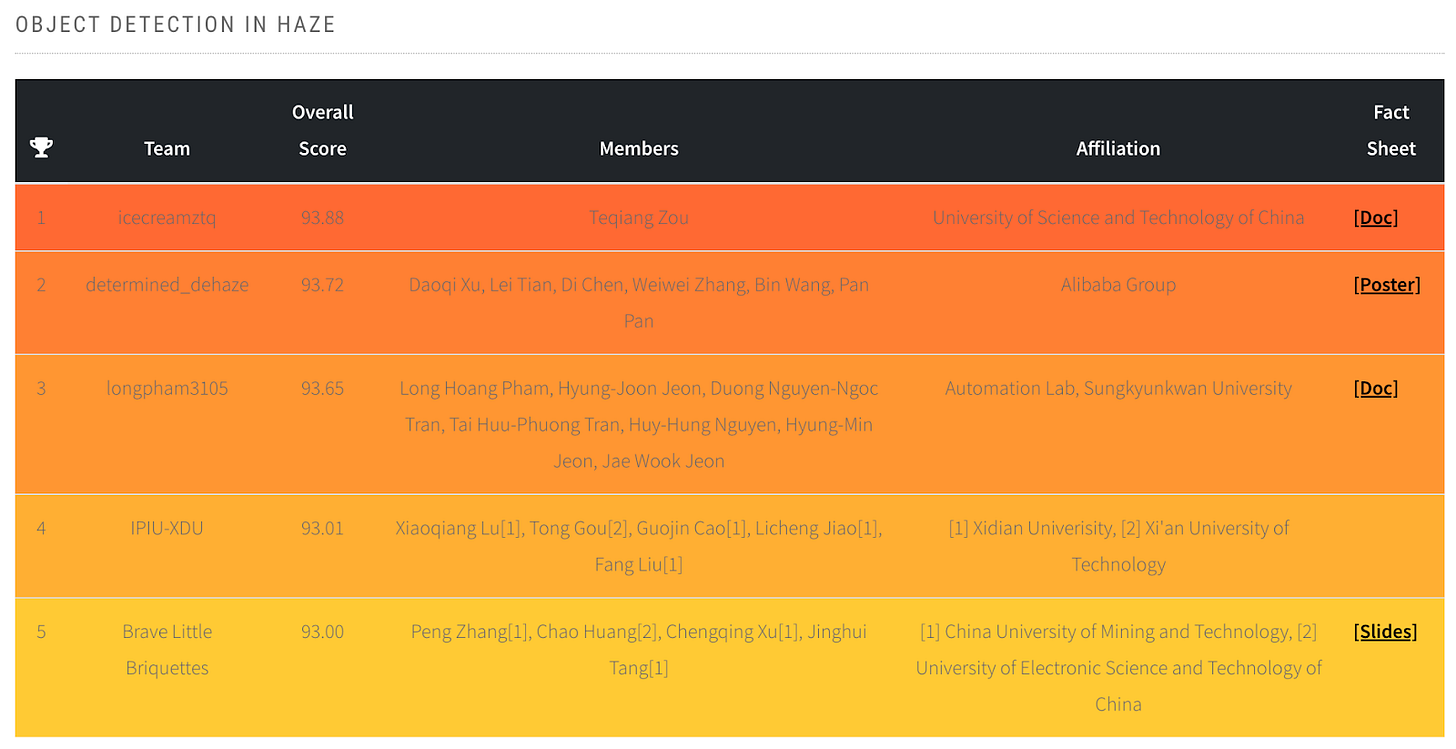Open the [Poster] link for determined_dehaze
The height and width of the screenshot is (749, 1456).
click(1387, 284)
